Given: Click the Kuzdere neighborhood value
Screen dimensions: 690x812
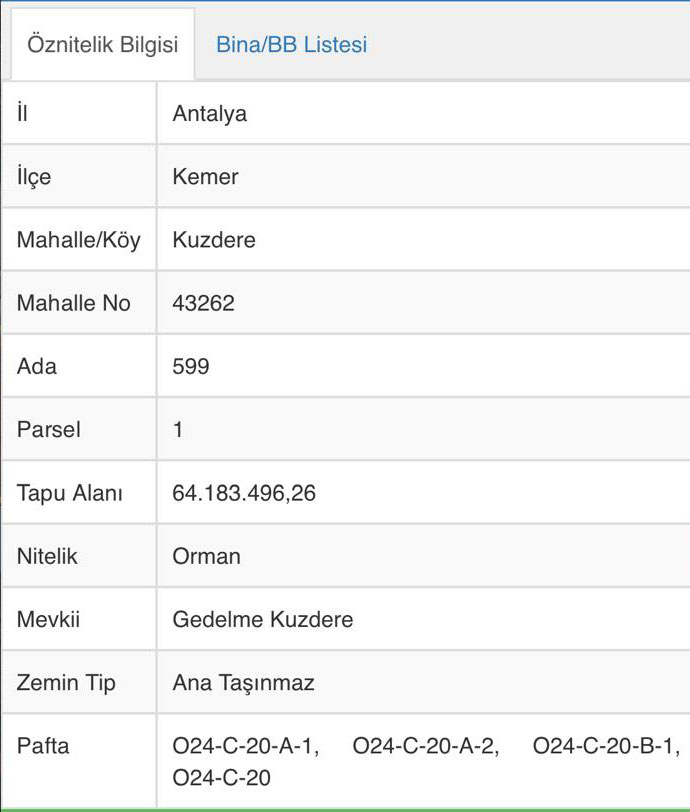Looking at the screenshot, I should 213,240.
